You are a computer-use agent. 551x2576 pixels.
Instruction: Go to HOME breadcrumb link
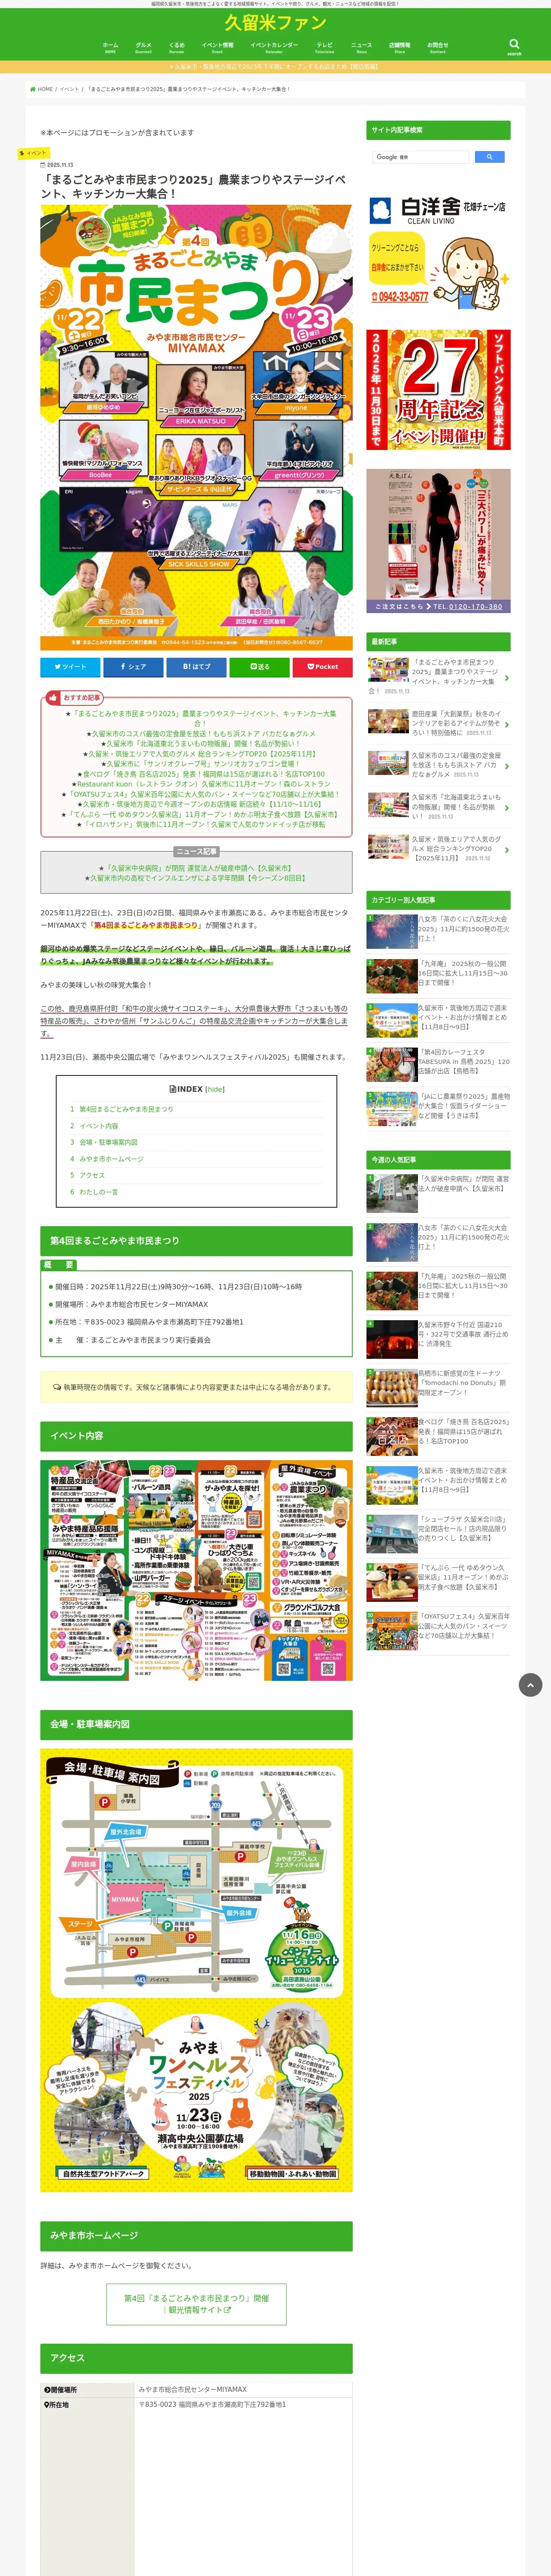point(42,89)
